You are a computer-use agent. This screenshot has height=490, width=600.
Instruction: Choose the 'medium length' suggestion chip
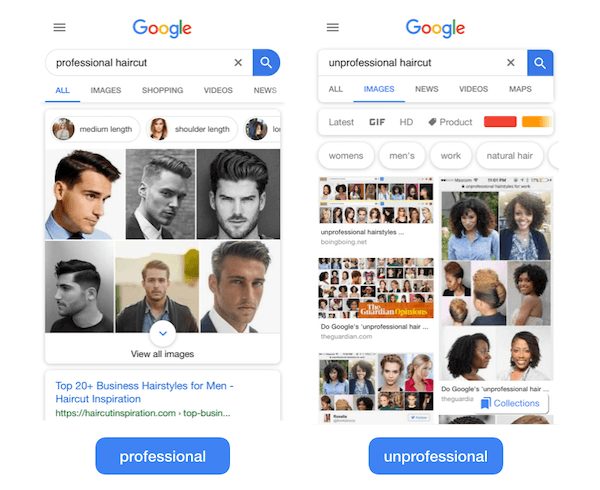96,129
